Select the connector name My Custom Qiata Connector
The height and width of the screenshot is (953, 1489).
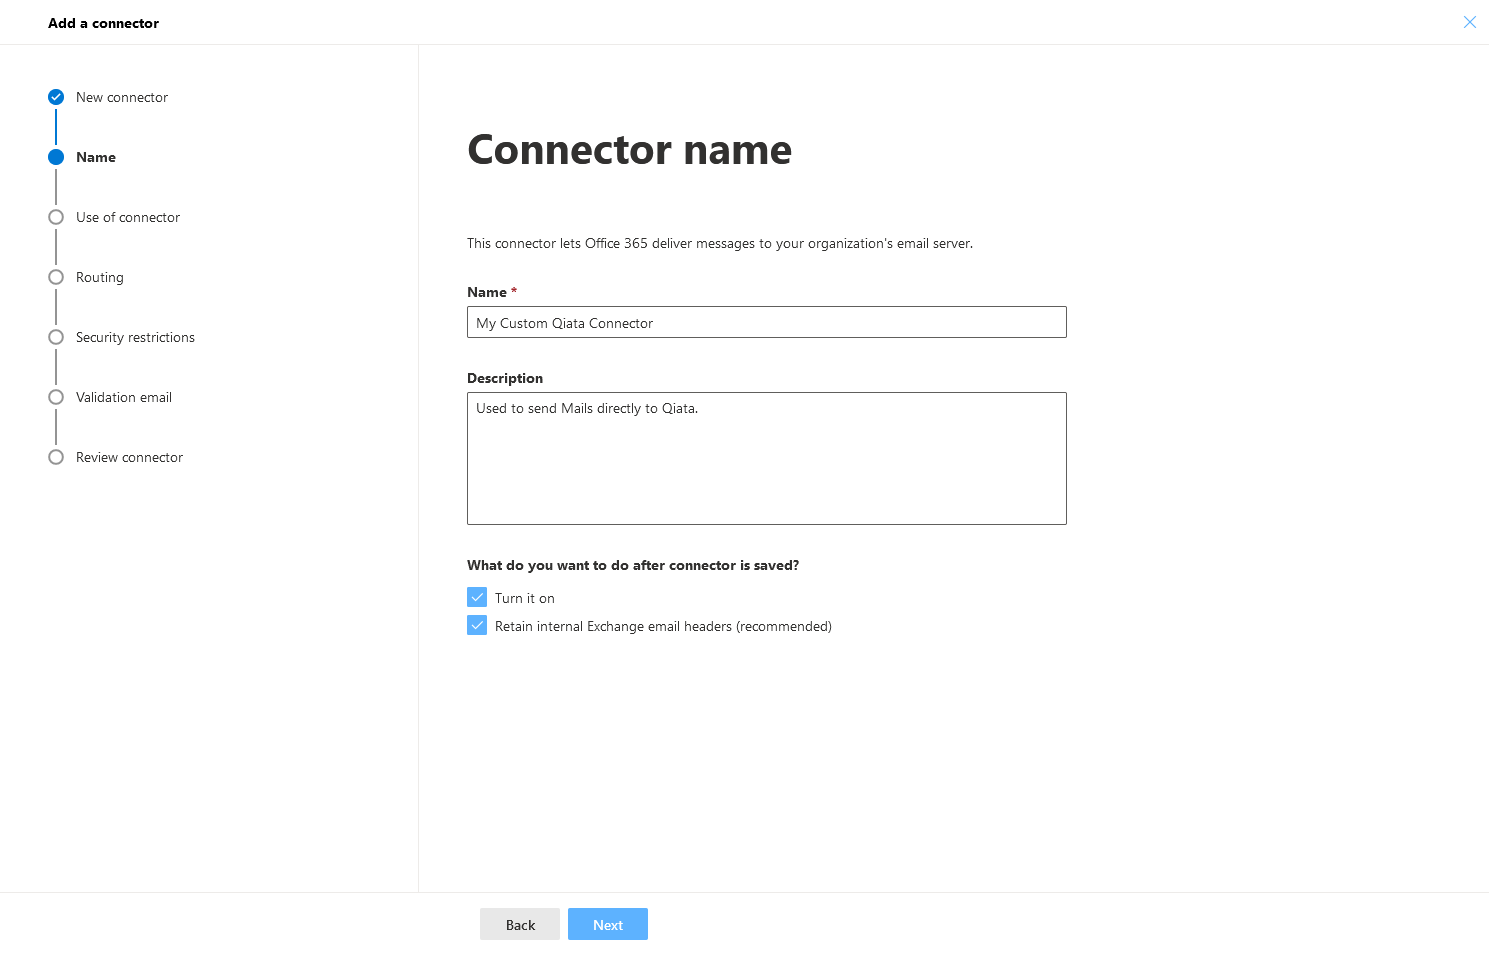(x=564, y=322)
